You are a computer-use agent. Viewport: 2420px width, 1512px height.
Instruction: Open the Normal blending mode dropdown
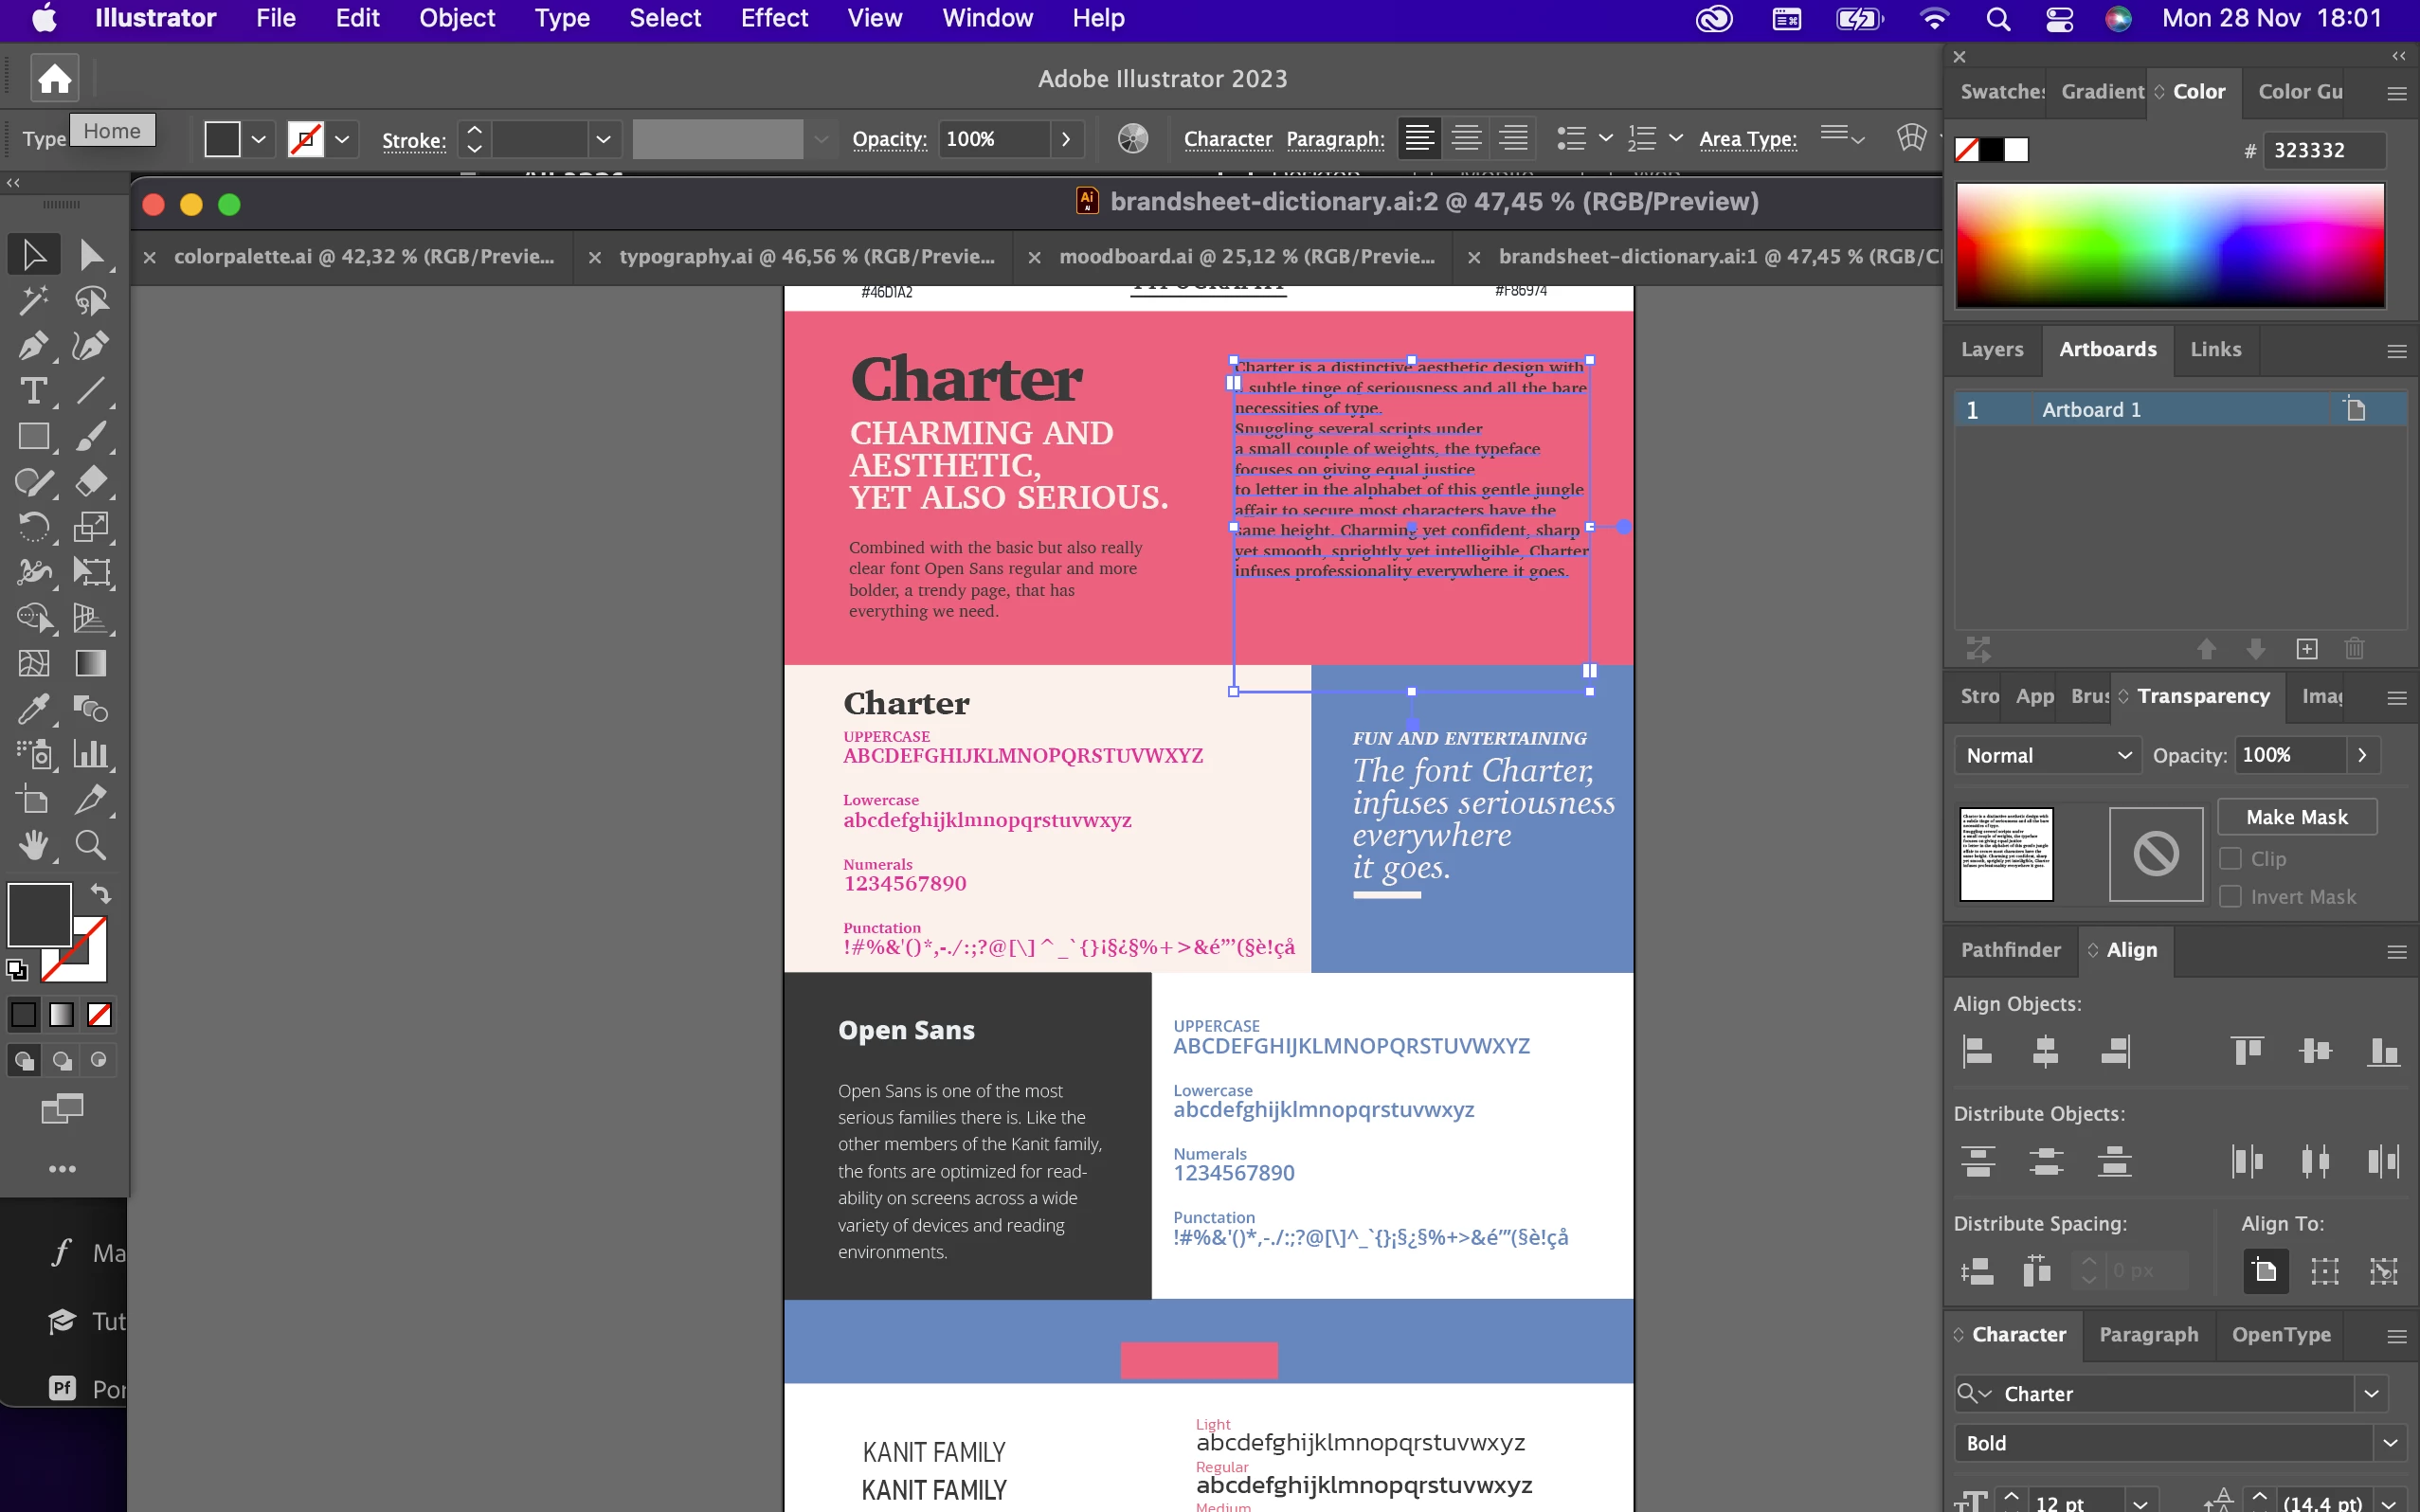(2046, 755)
